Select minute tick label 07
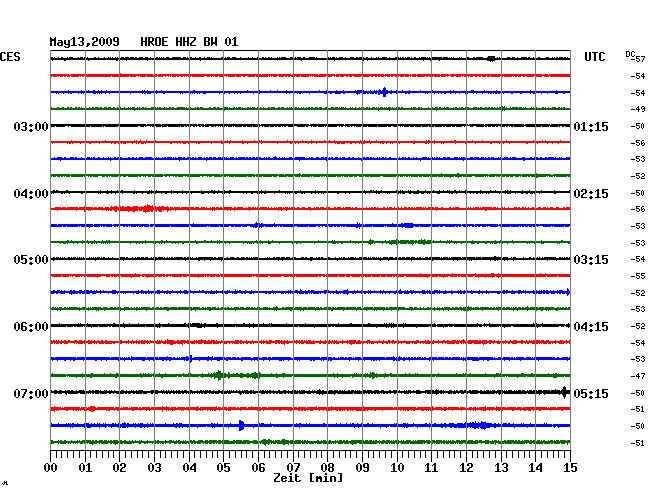The width and height of the screenshot is (650, 494). pos(293,467)
